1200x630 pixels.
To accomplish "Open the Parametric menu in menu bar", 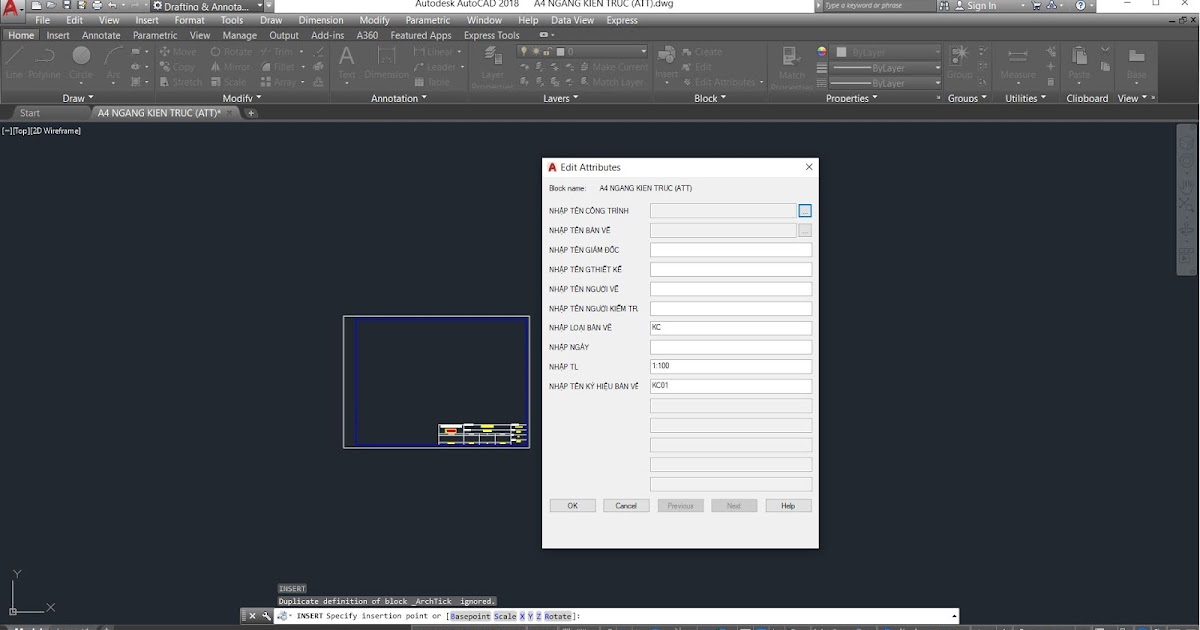I will pyautogui.click(x=428, y=20).
